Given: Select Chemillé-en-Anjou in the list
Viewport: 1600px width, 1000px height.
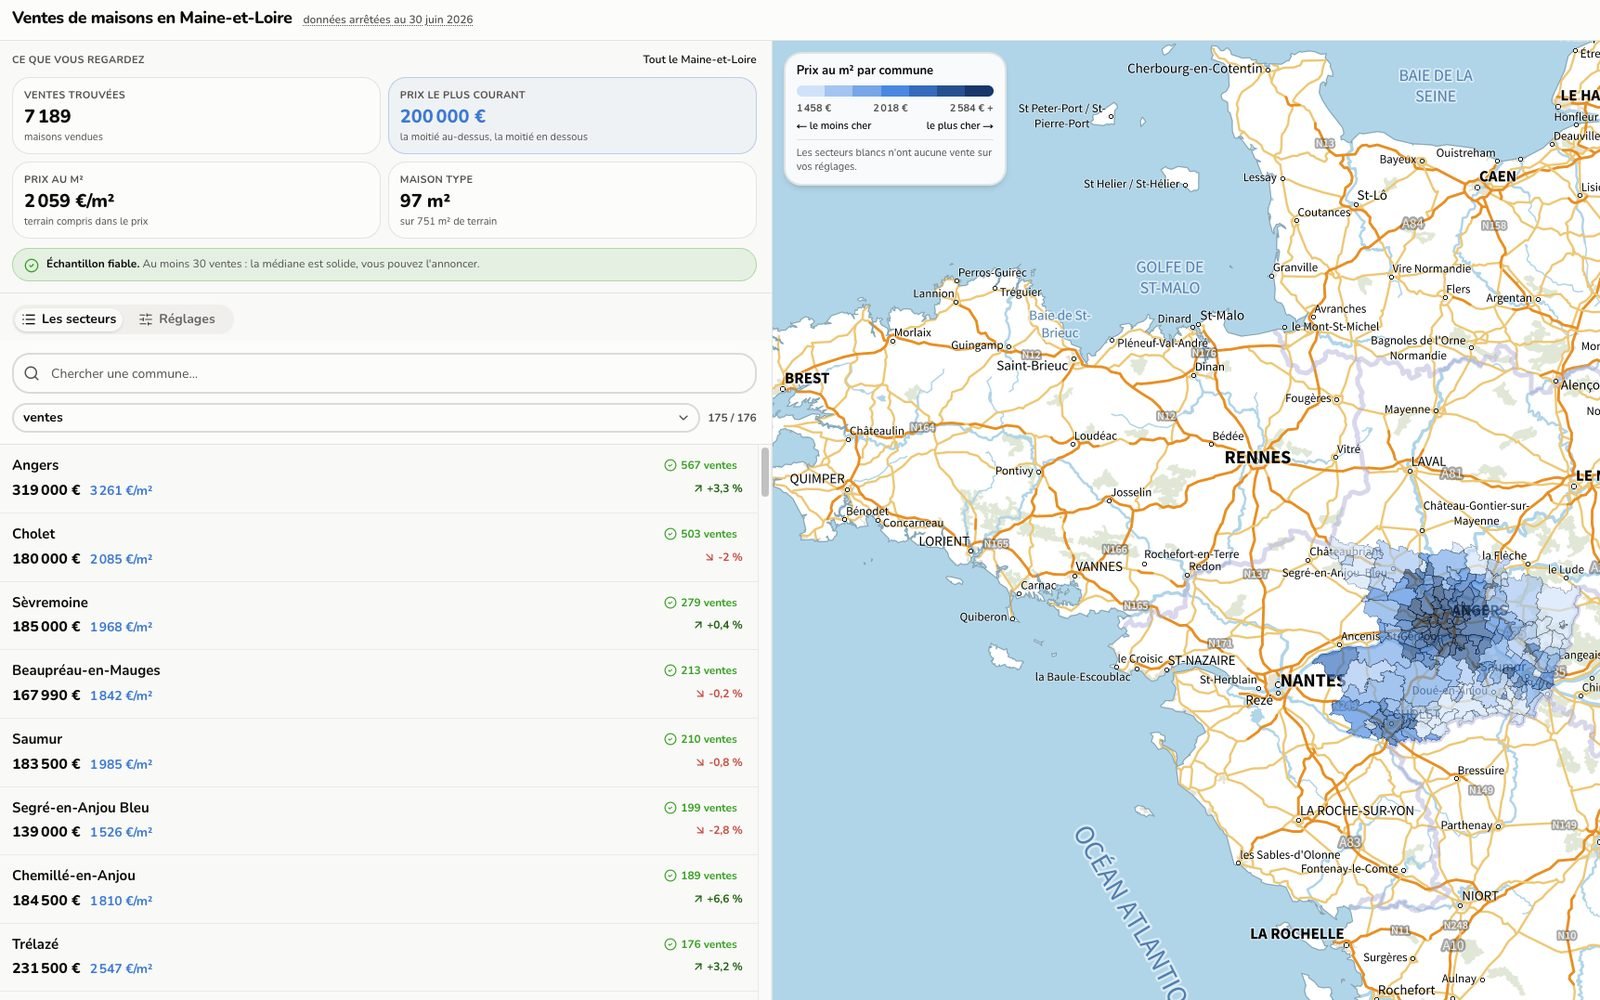Looking at the screenshot, I should click(x=379, y=889).
